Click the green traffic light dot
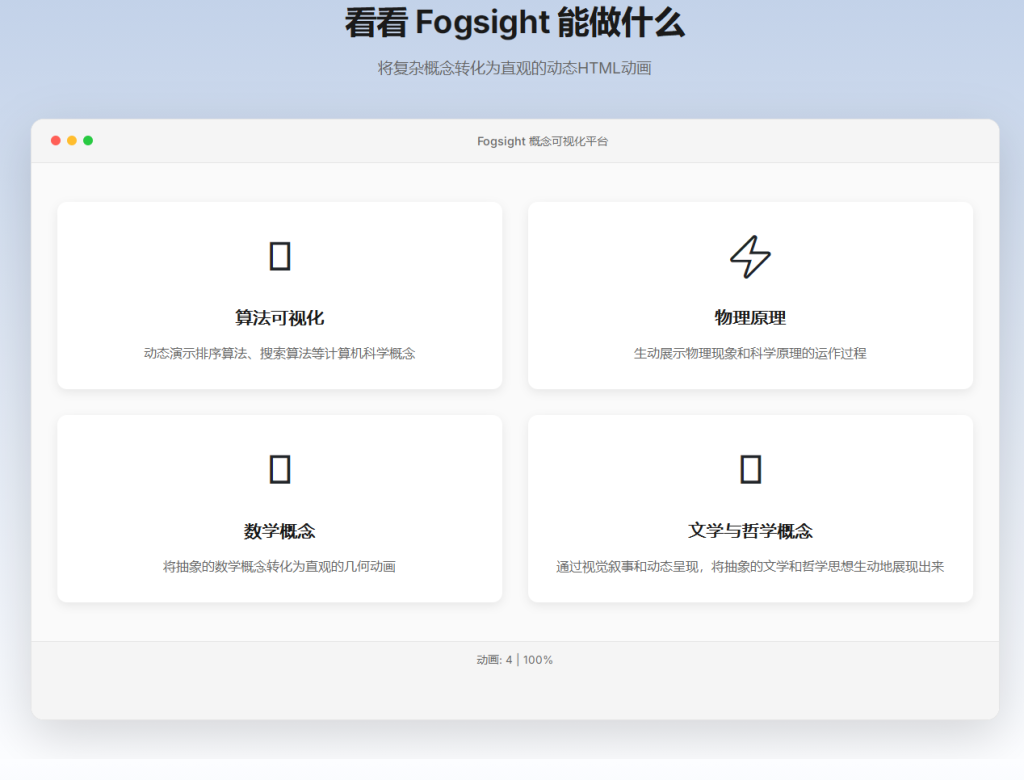The image size is (1024, 780). tap(88, 141)
